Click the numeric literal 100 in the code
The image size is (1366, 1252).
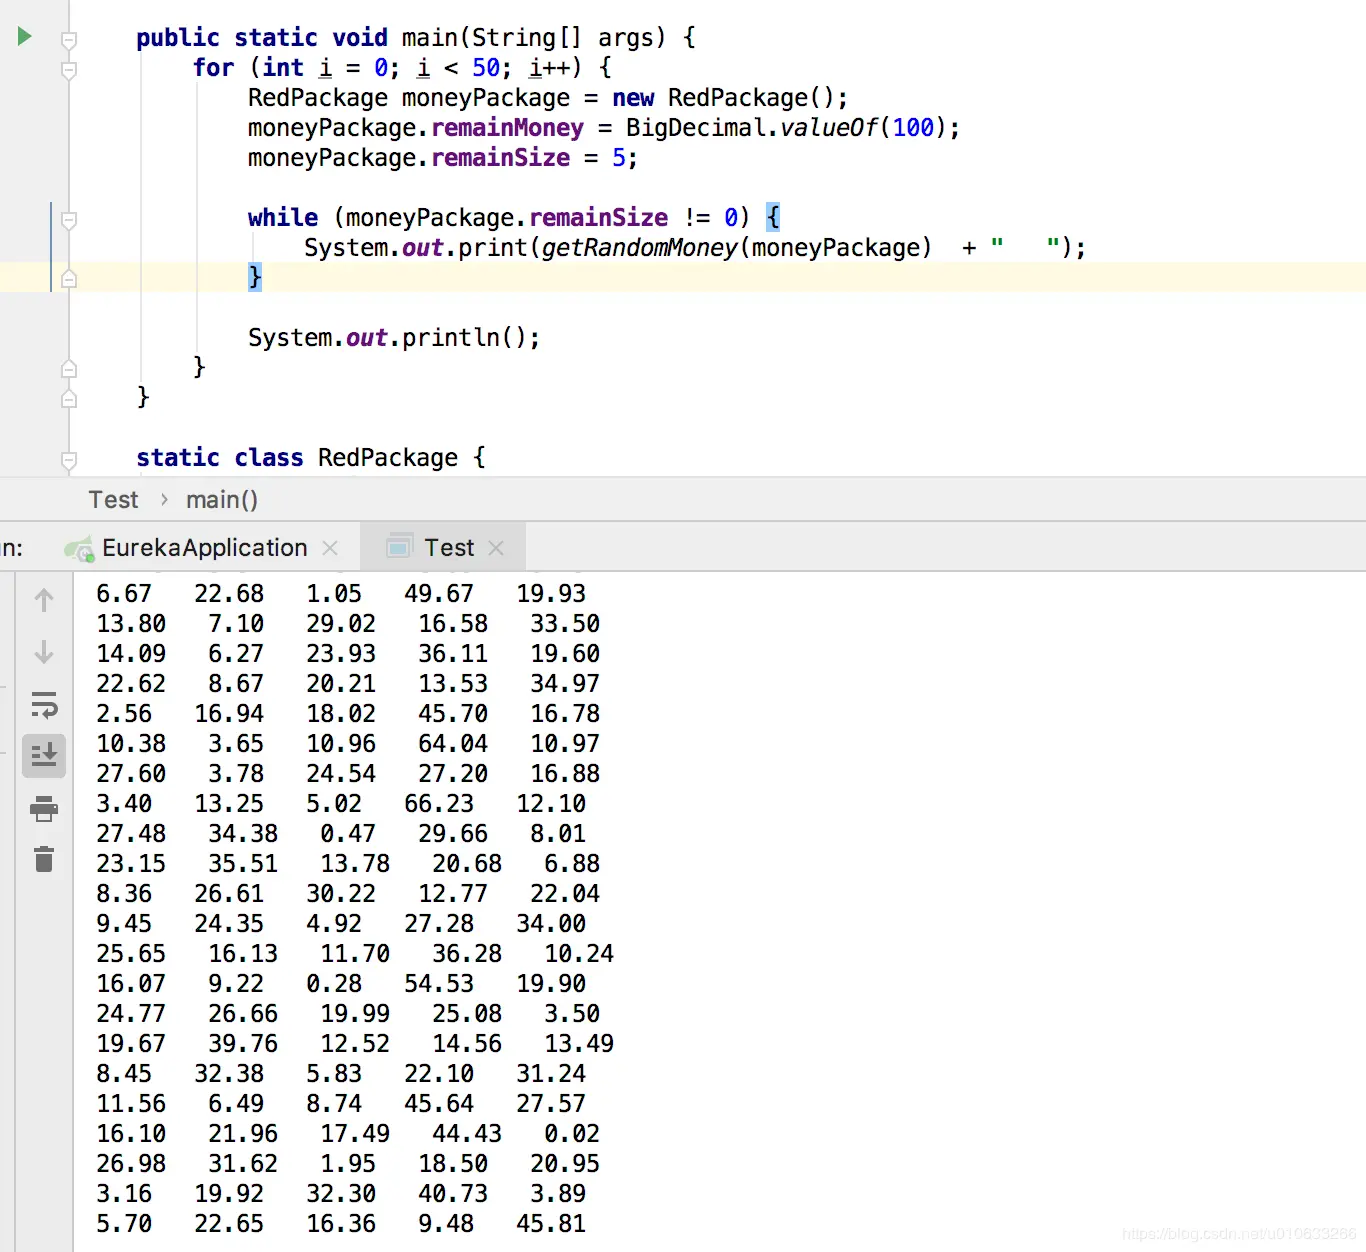913,128
